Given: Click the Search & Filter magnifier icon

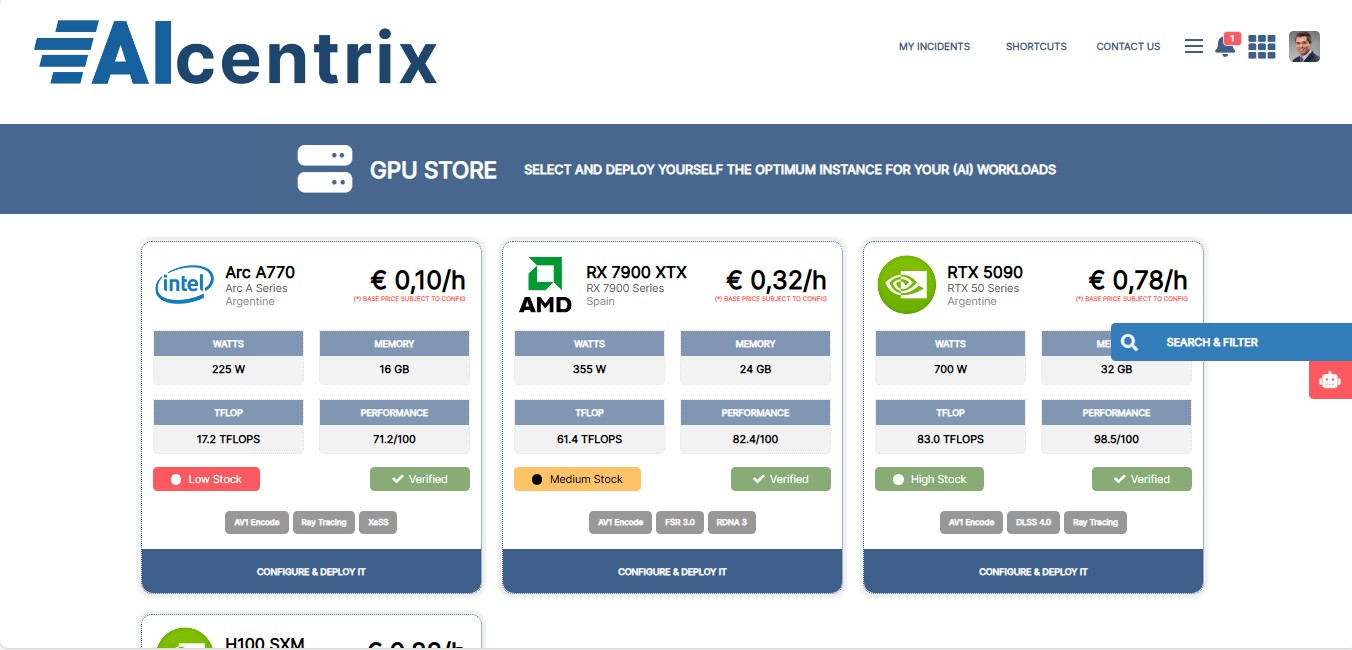Looking at the screenshot, I should coord(1130,342).
